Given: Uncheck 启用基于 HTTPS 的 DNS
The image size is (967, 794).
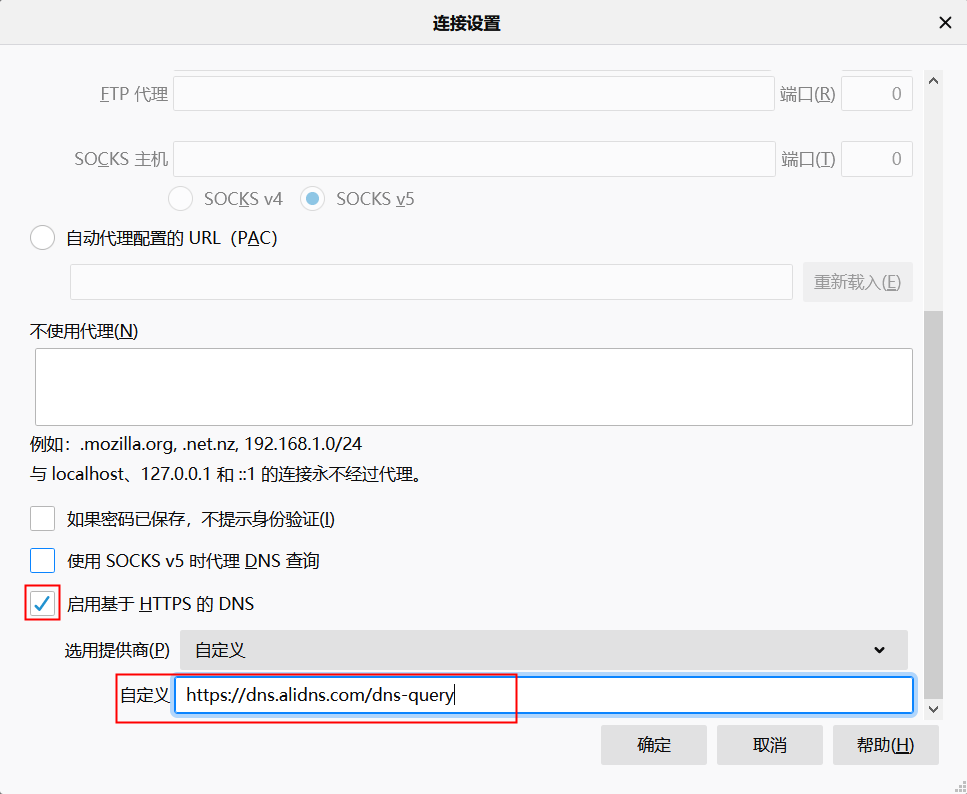Looking at the screenshot, I should [43, 604].
